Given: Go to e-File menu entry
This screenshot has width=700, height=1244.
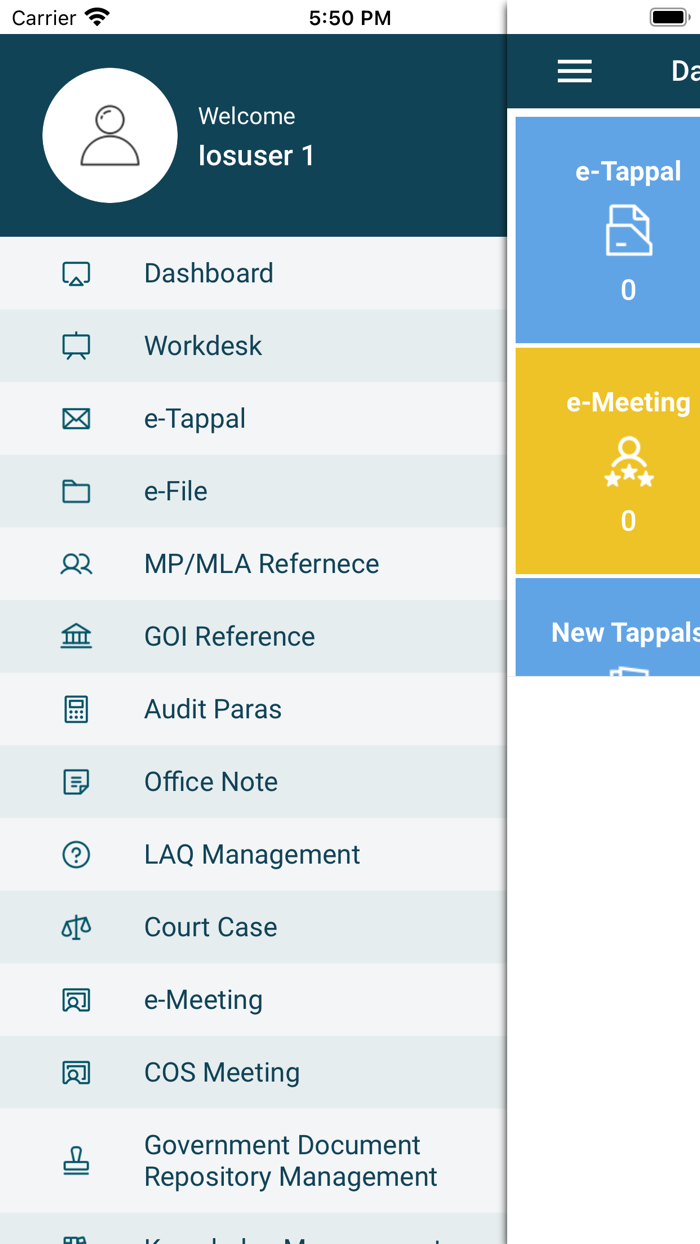Looking at the screenshot, I should point(253,491).
